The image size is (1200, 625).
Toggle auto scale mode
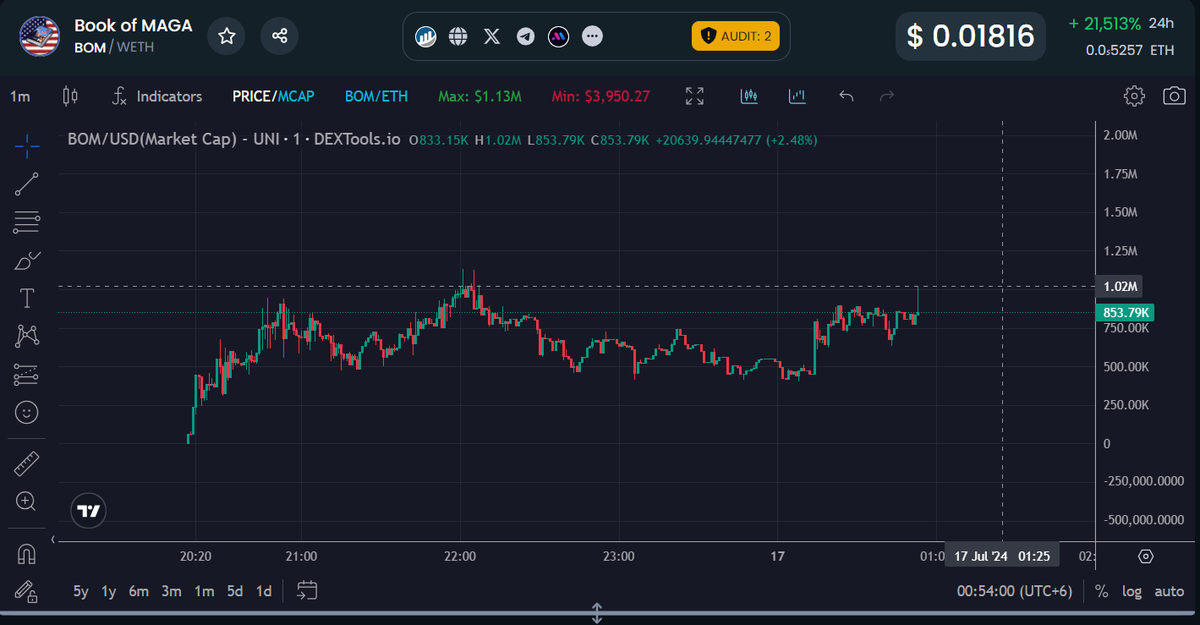pos(1169,591)
